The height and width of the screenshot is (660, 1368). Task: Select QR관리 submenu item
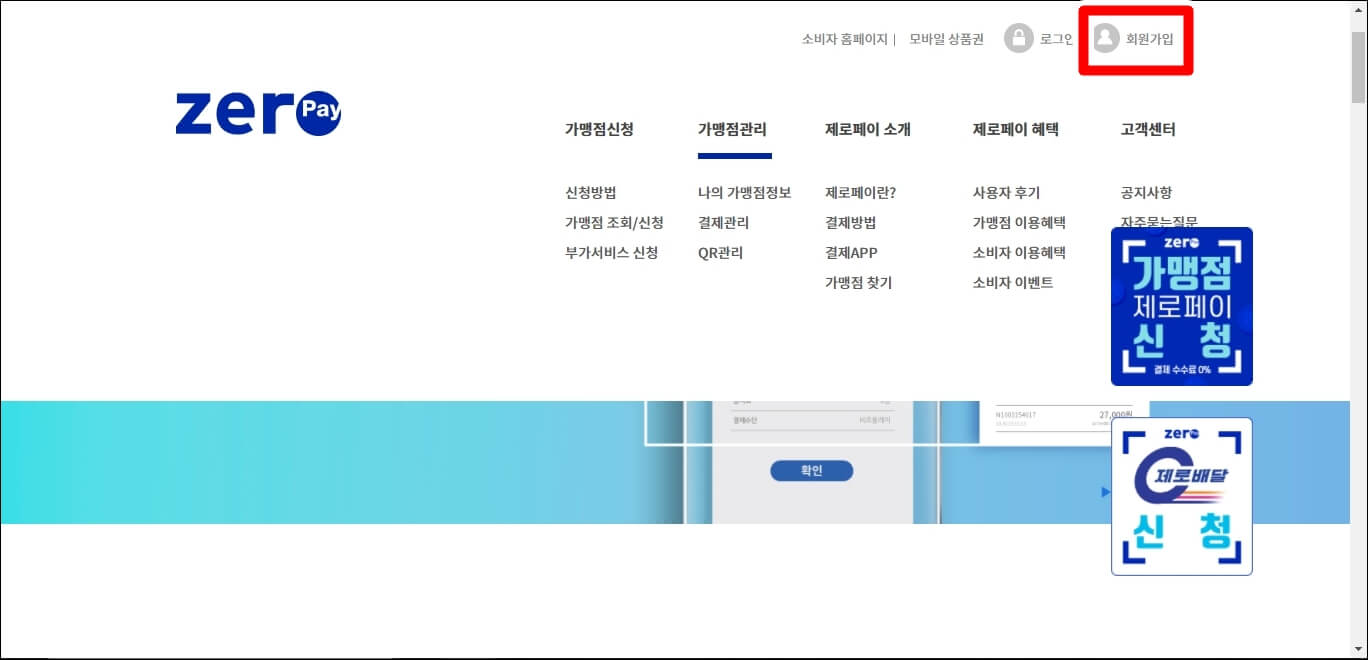click(721, 253)
